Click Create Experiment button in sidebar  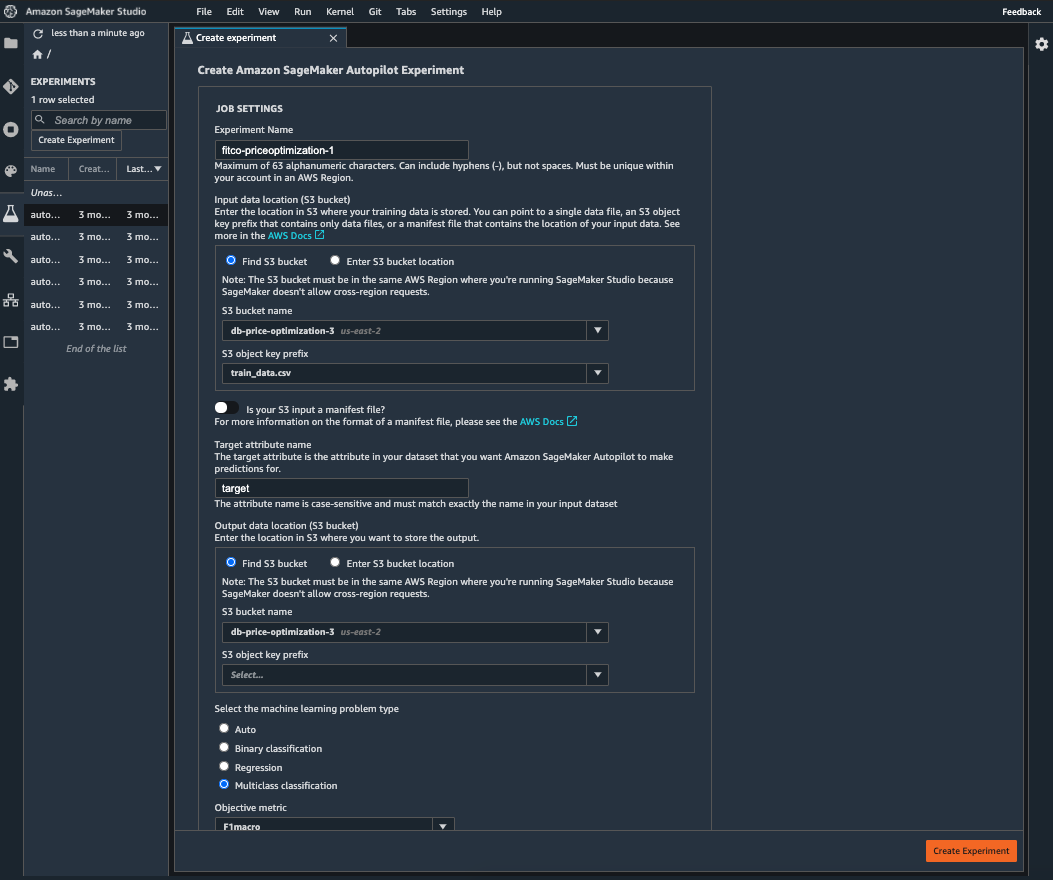76,140
